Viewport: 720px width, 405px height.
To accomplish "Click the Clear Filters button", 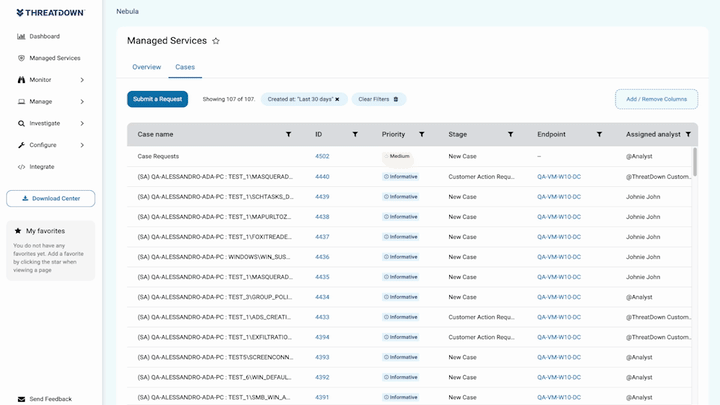I will (379, 99).
